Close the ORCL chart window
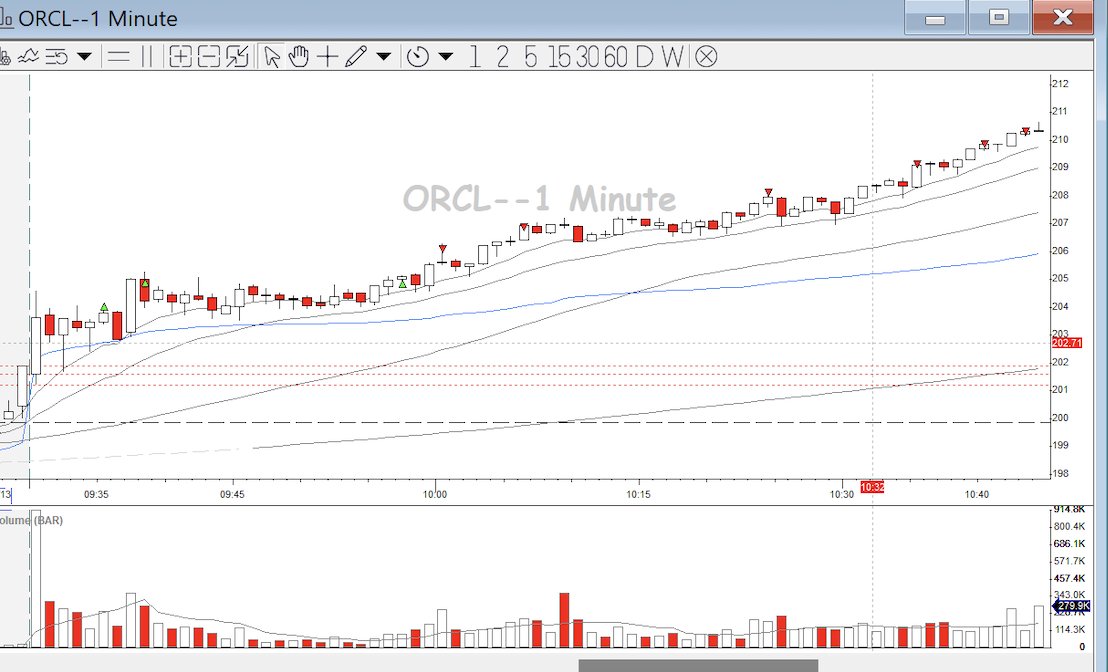Viewport: 1108px width, 672px height. (x=1063, y=17)
